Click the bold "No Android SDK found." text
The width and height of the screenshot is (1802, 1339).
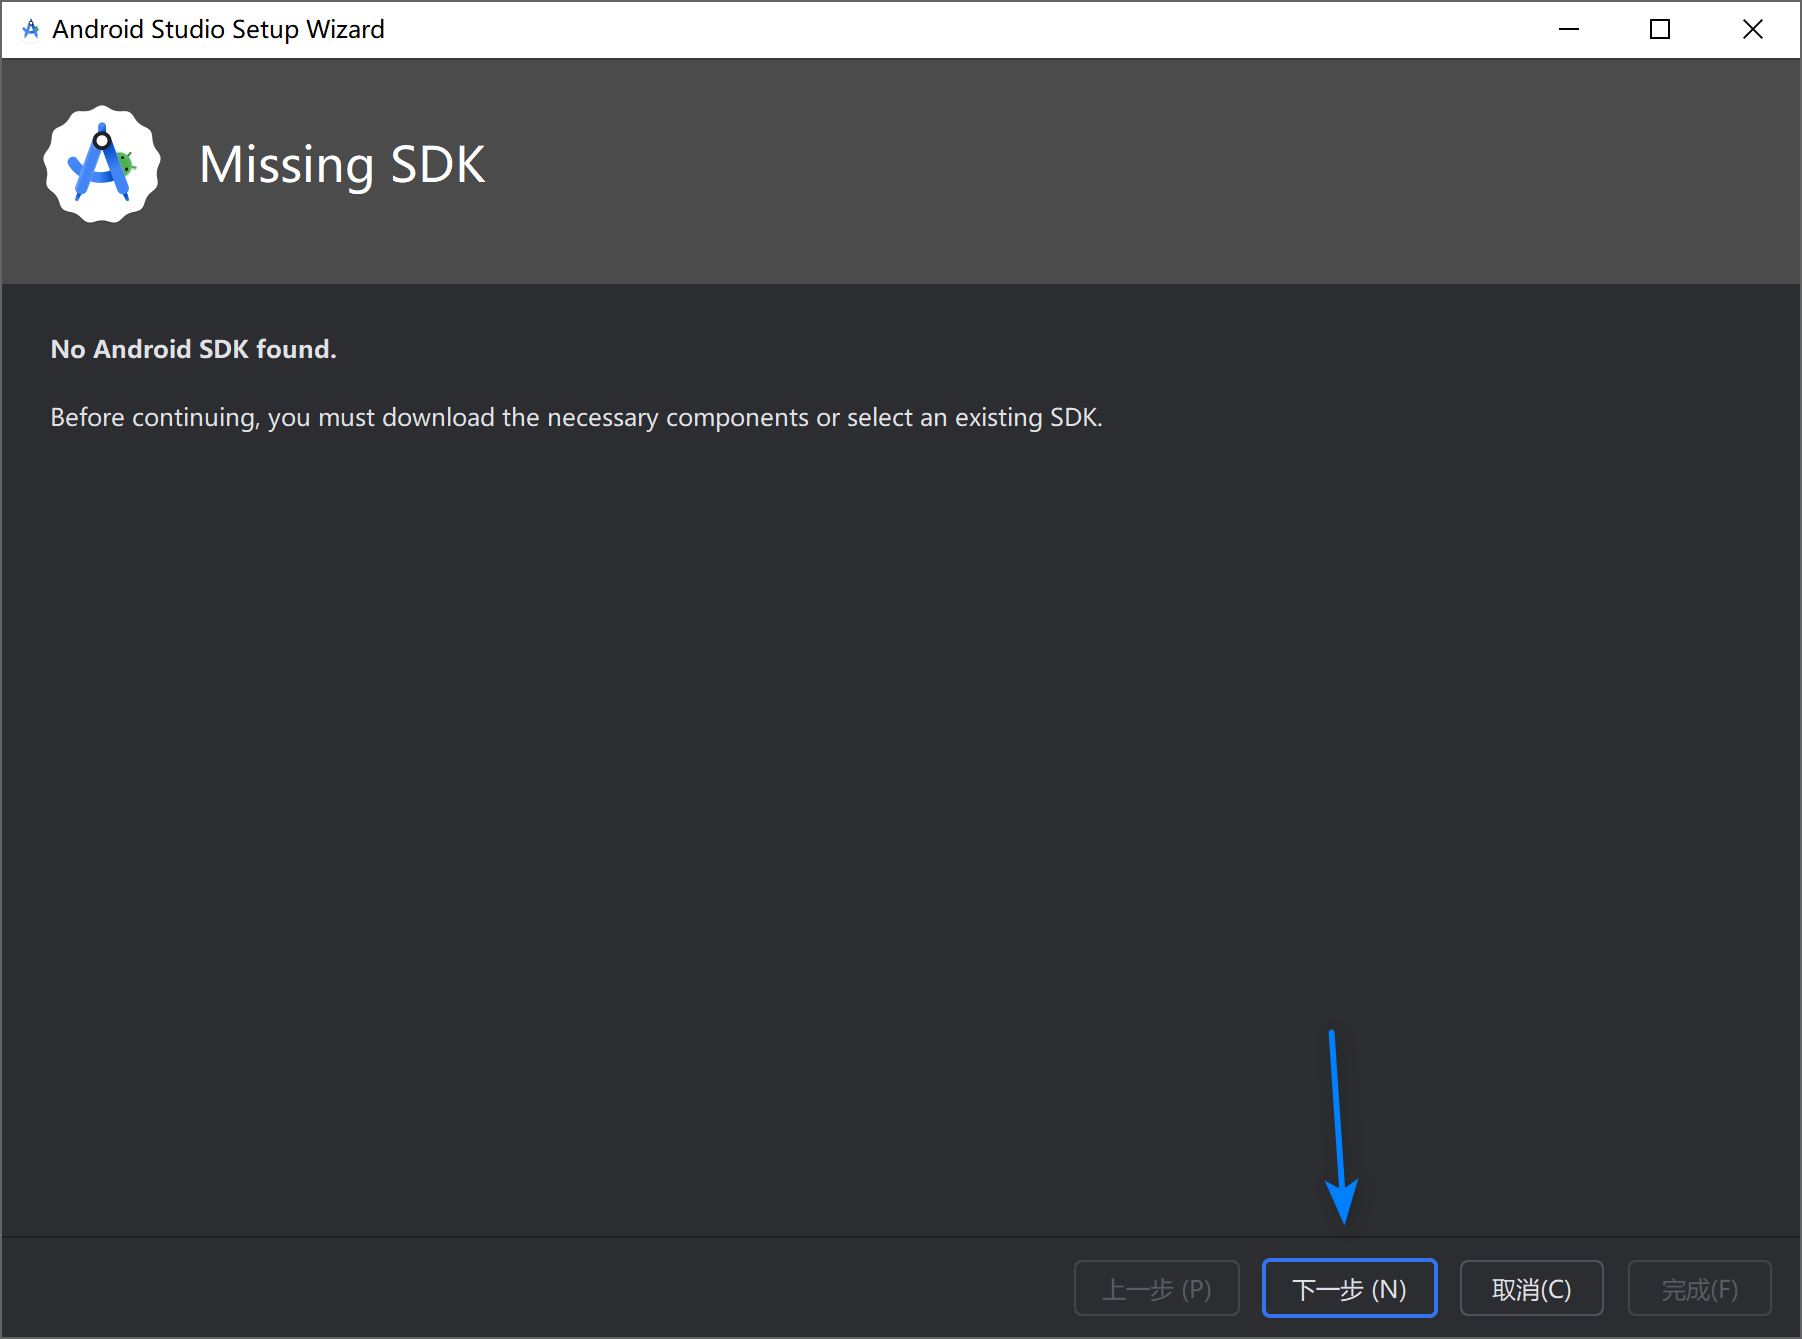pos(193,349)
